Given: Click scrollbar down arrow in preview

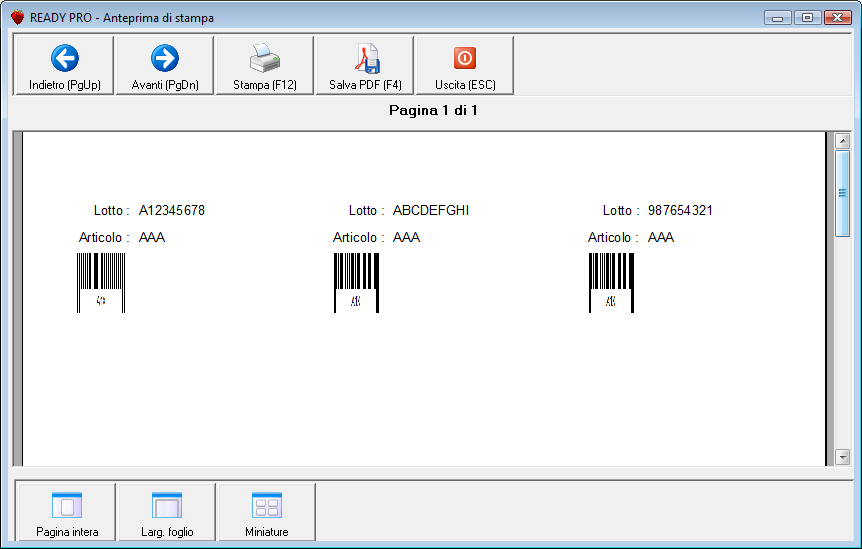Looking at the screenshot, I should tap(842, 457).
